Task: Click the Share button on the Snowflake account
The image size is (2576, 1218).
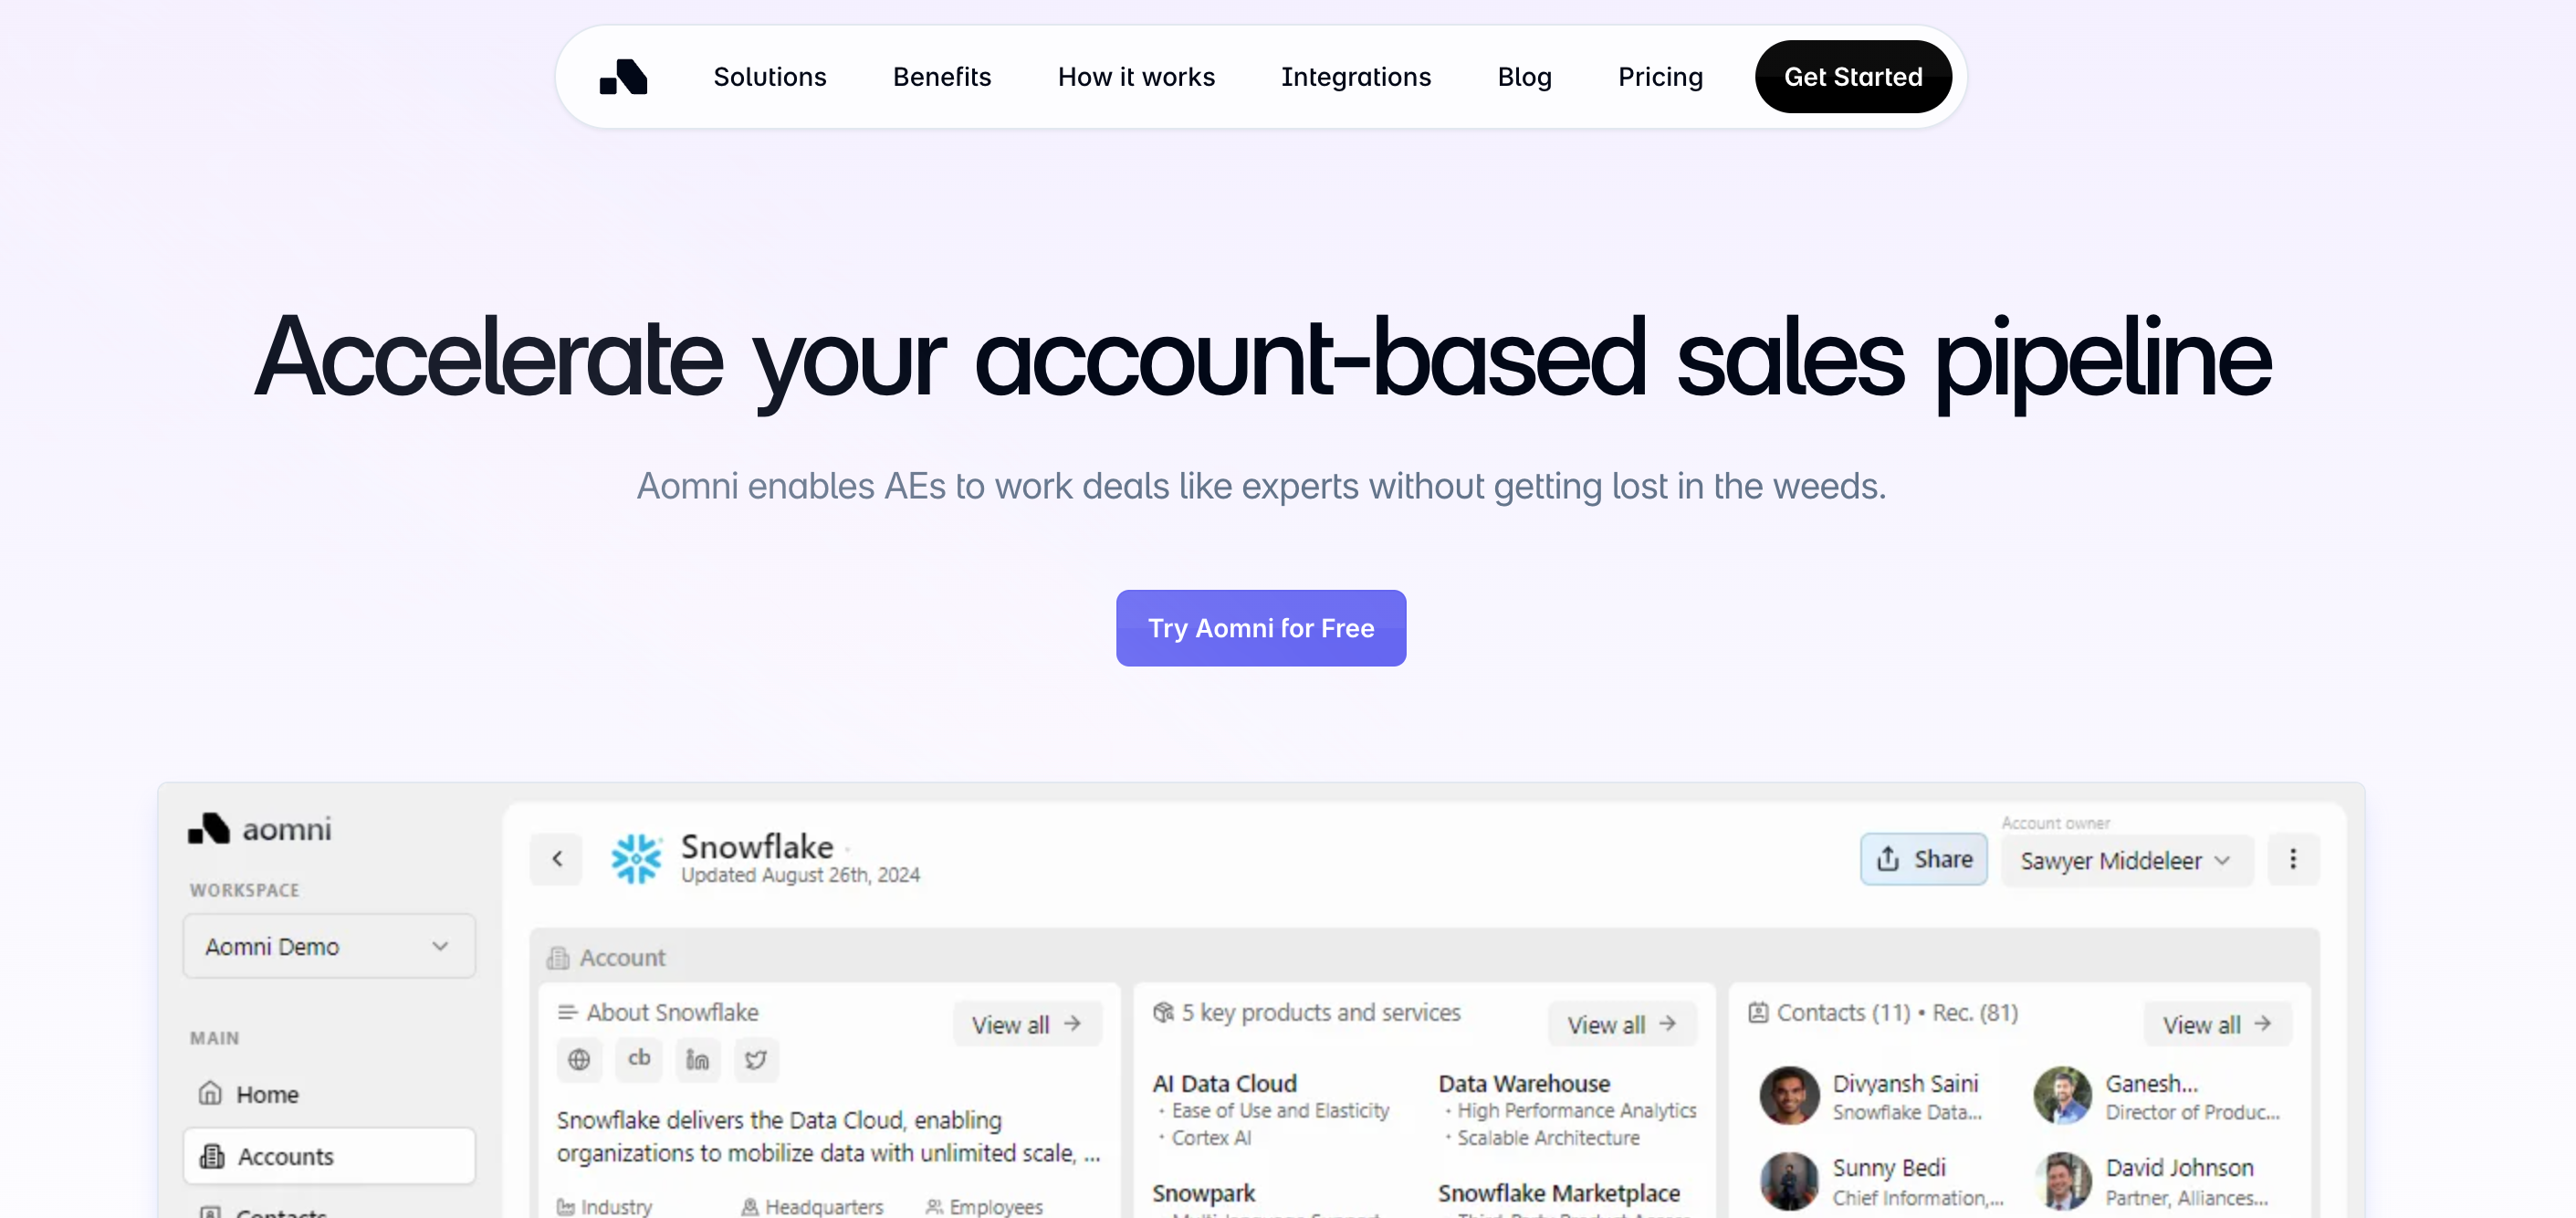Action: pyautogui.click(x=1923, y=859)
